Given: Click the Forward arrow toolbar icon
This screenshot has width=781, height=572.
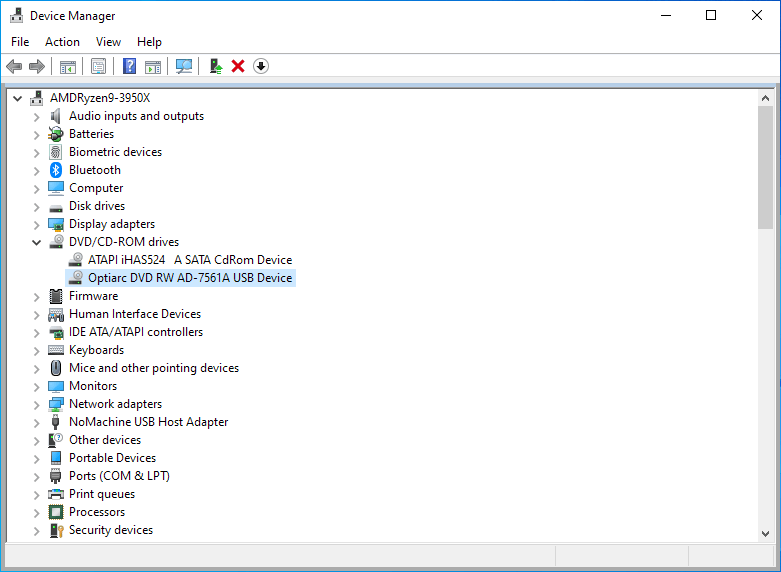Looking at the screenshot, I should 37,66.
